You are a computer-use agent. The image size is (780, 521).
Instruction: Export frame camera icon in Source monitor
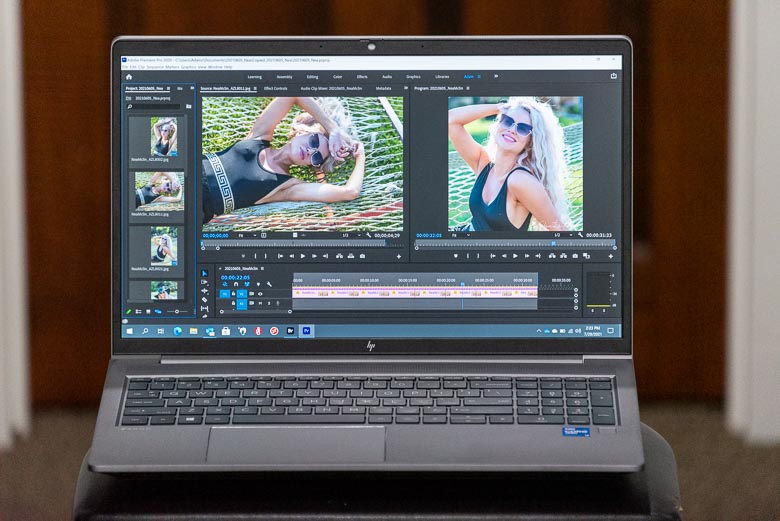[362, 256]
